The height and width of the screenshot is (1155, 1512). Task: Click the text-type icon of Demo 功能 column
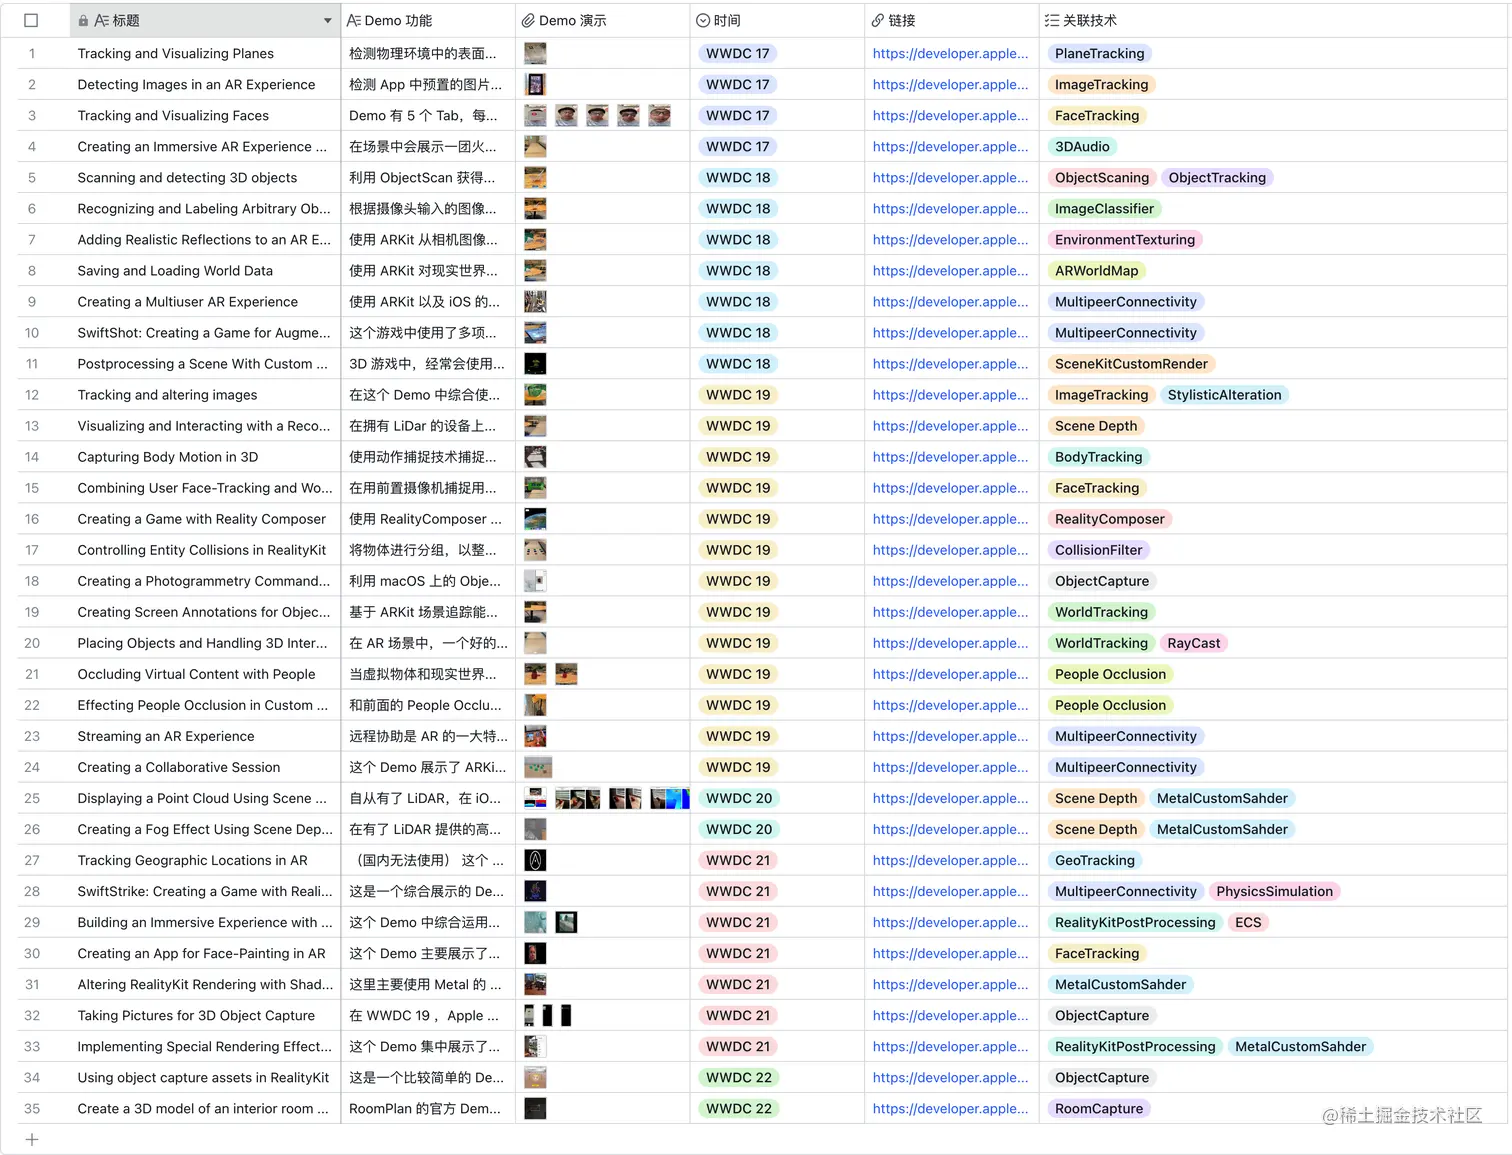coord(353,20)
